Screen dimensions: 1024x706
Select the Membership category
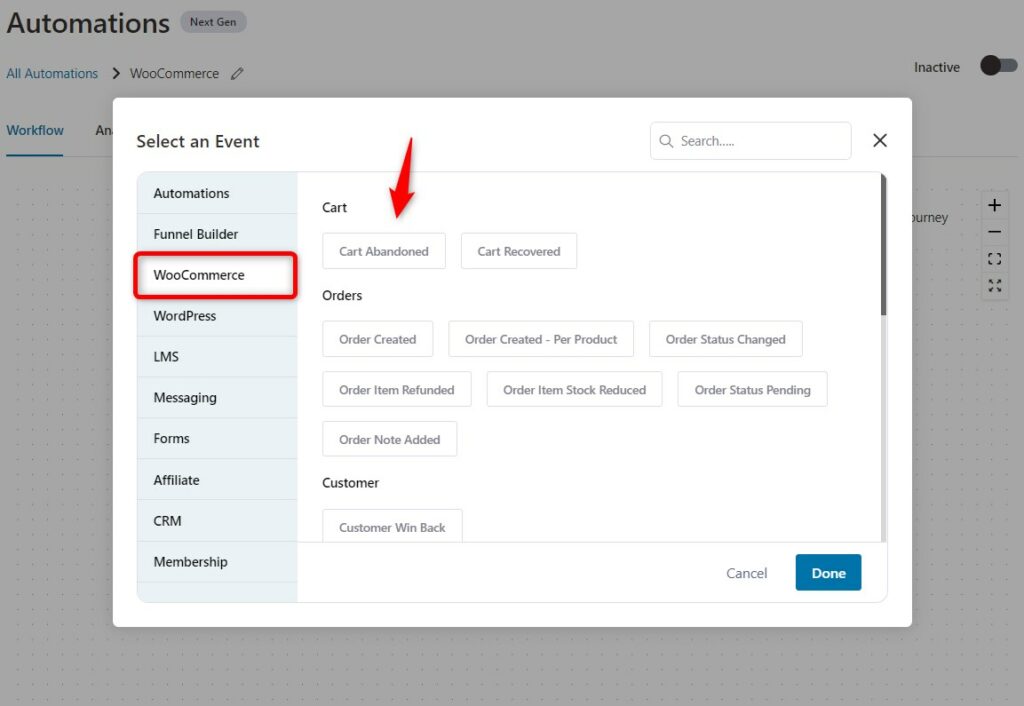point(217,562)
